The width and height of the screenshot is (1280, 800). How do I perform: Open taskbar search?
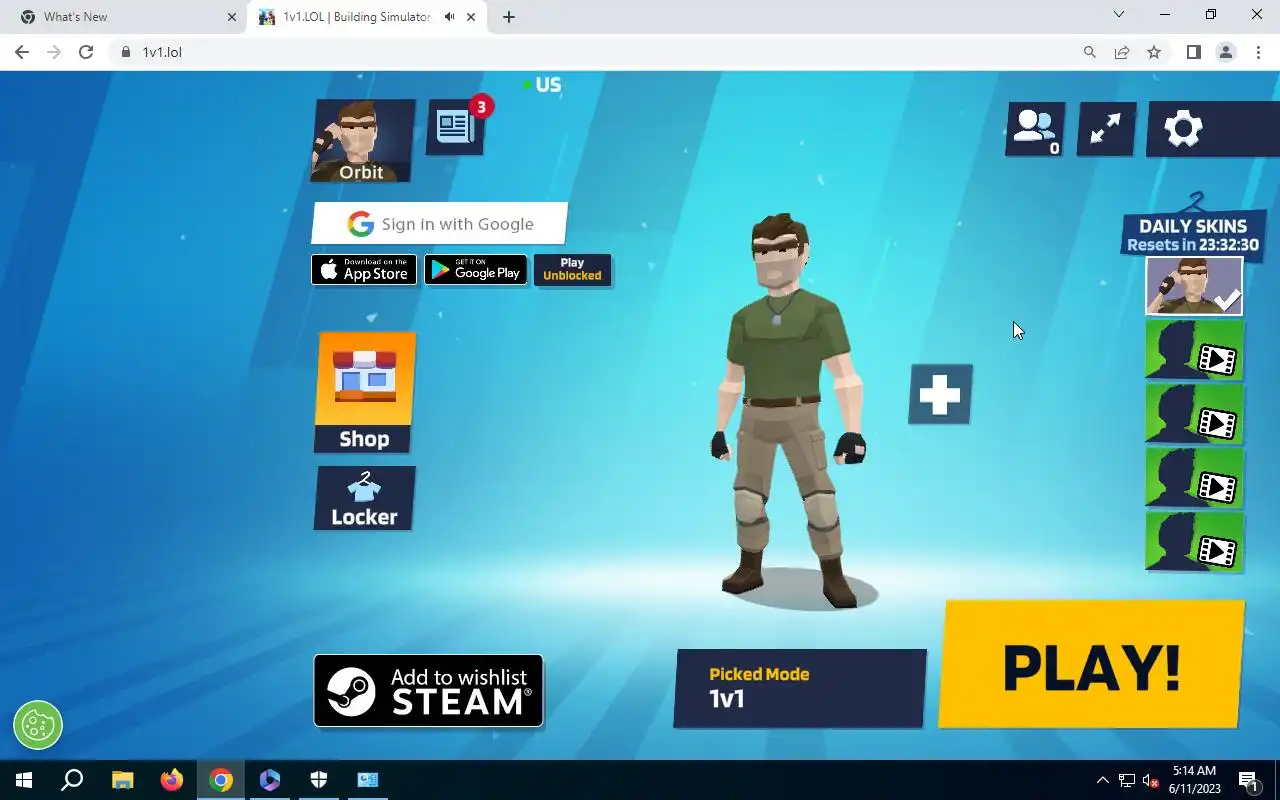[x=72, y=780]
